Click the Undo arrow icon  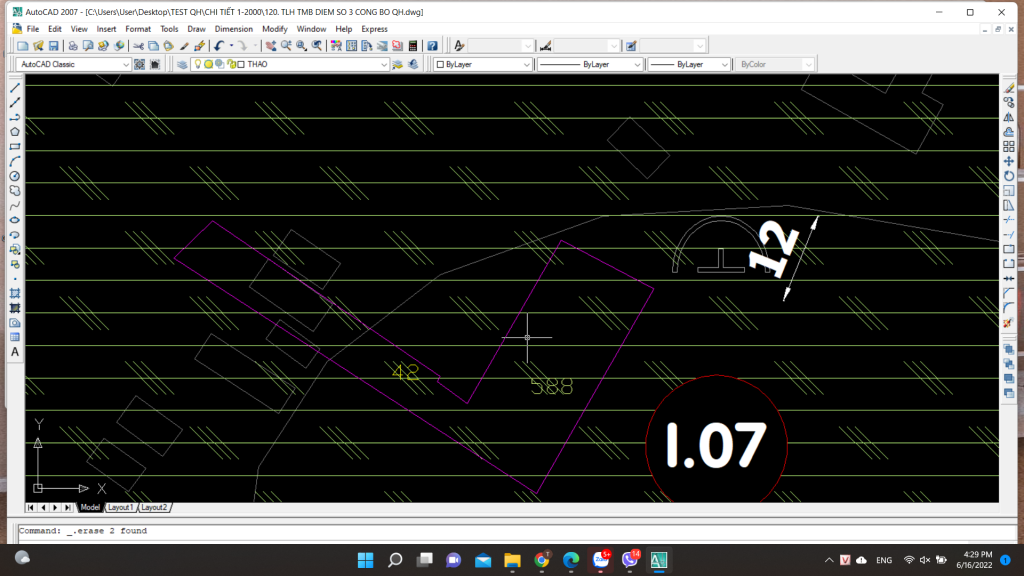219,46
